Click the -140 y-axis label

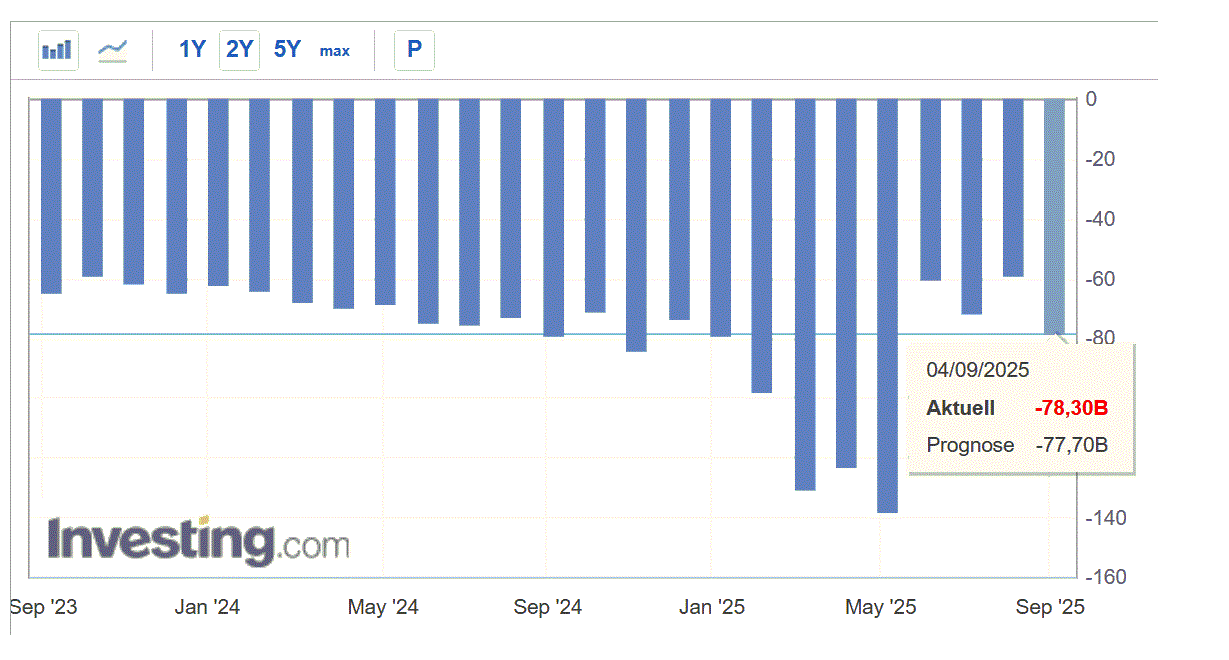coord(1106,518)
